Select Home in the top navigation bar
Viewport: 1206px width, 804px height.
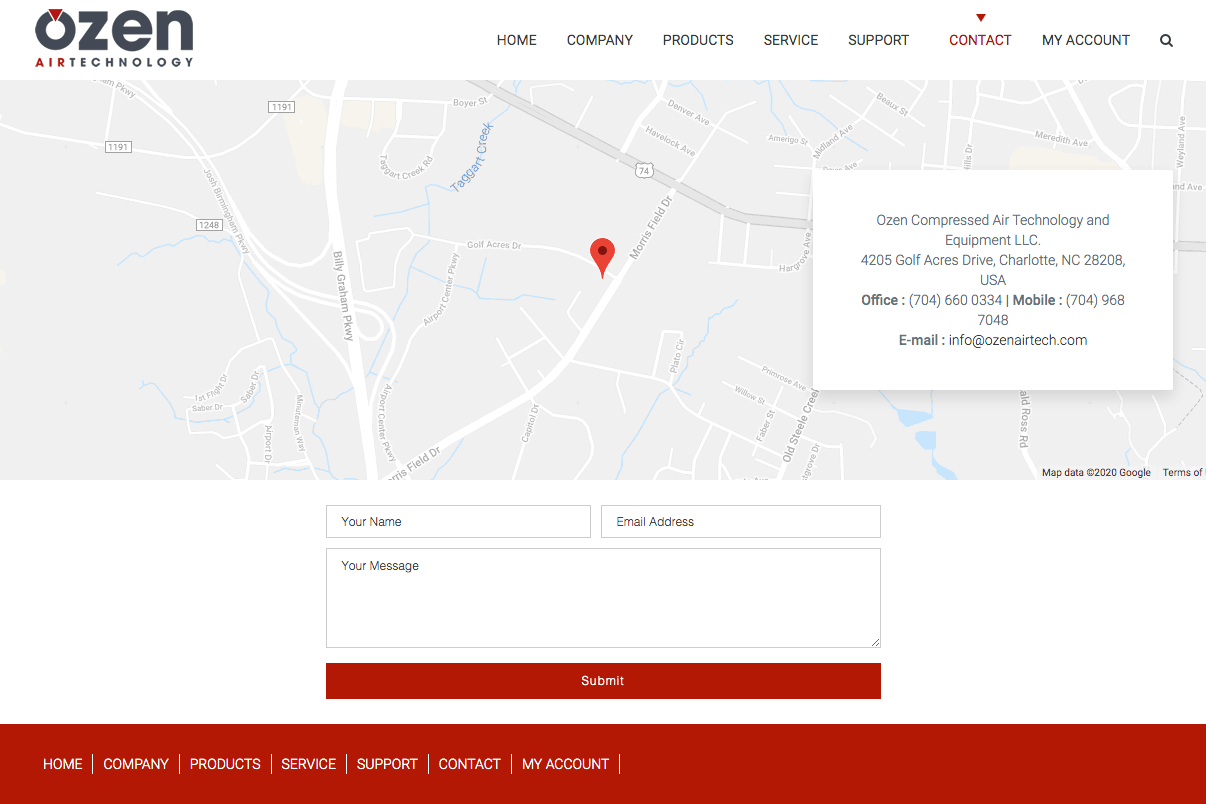(x=516, y=41)
